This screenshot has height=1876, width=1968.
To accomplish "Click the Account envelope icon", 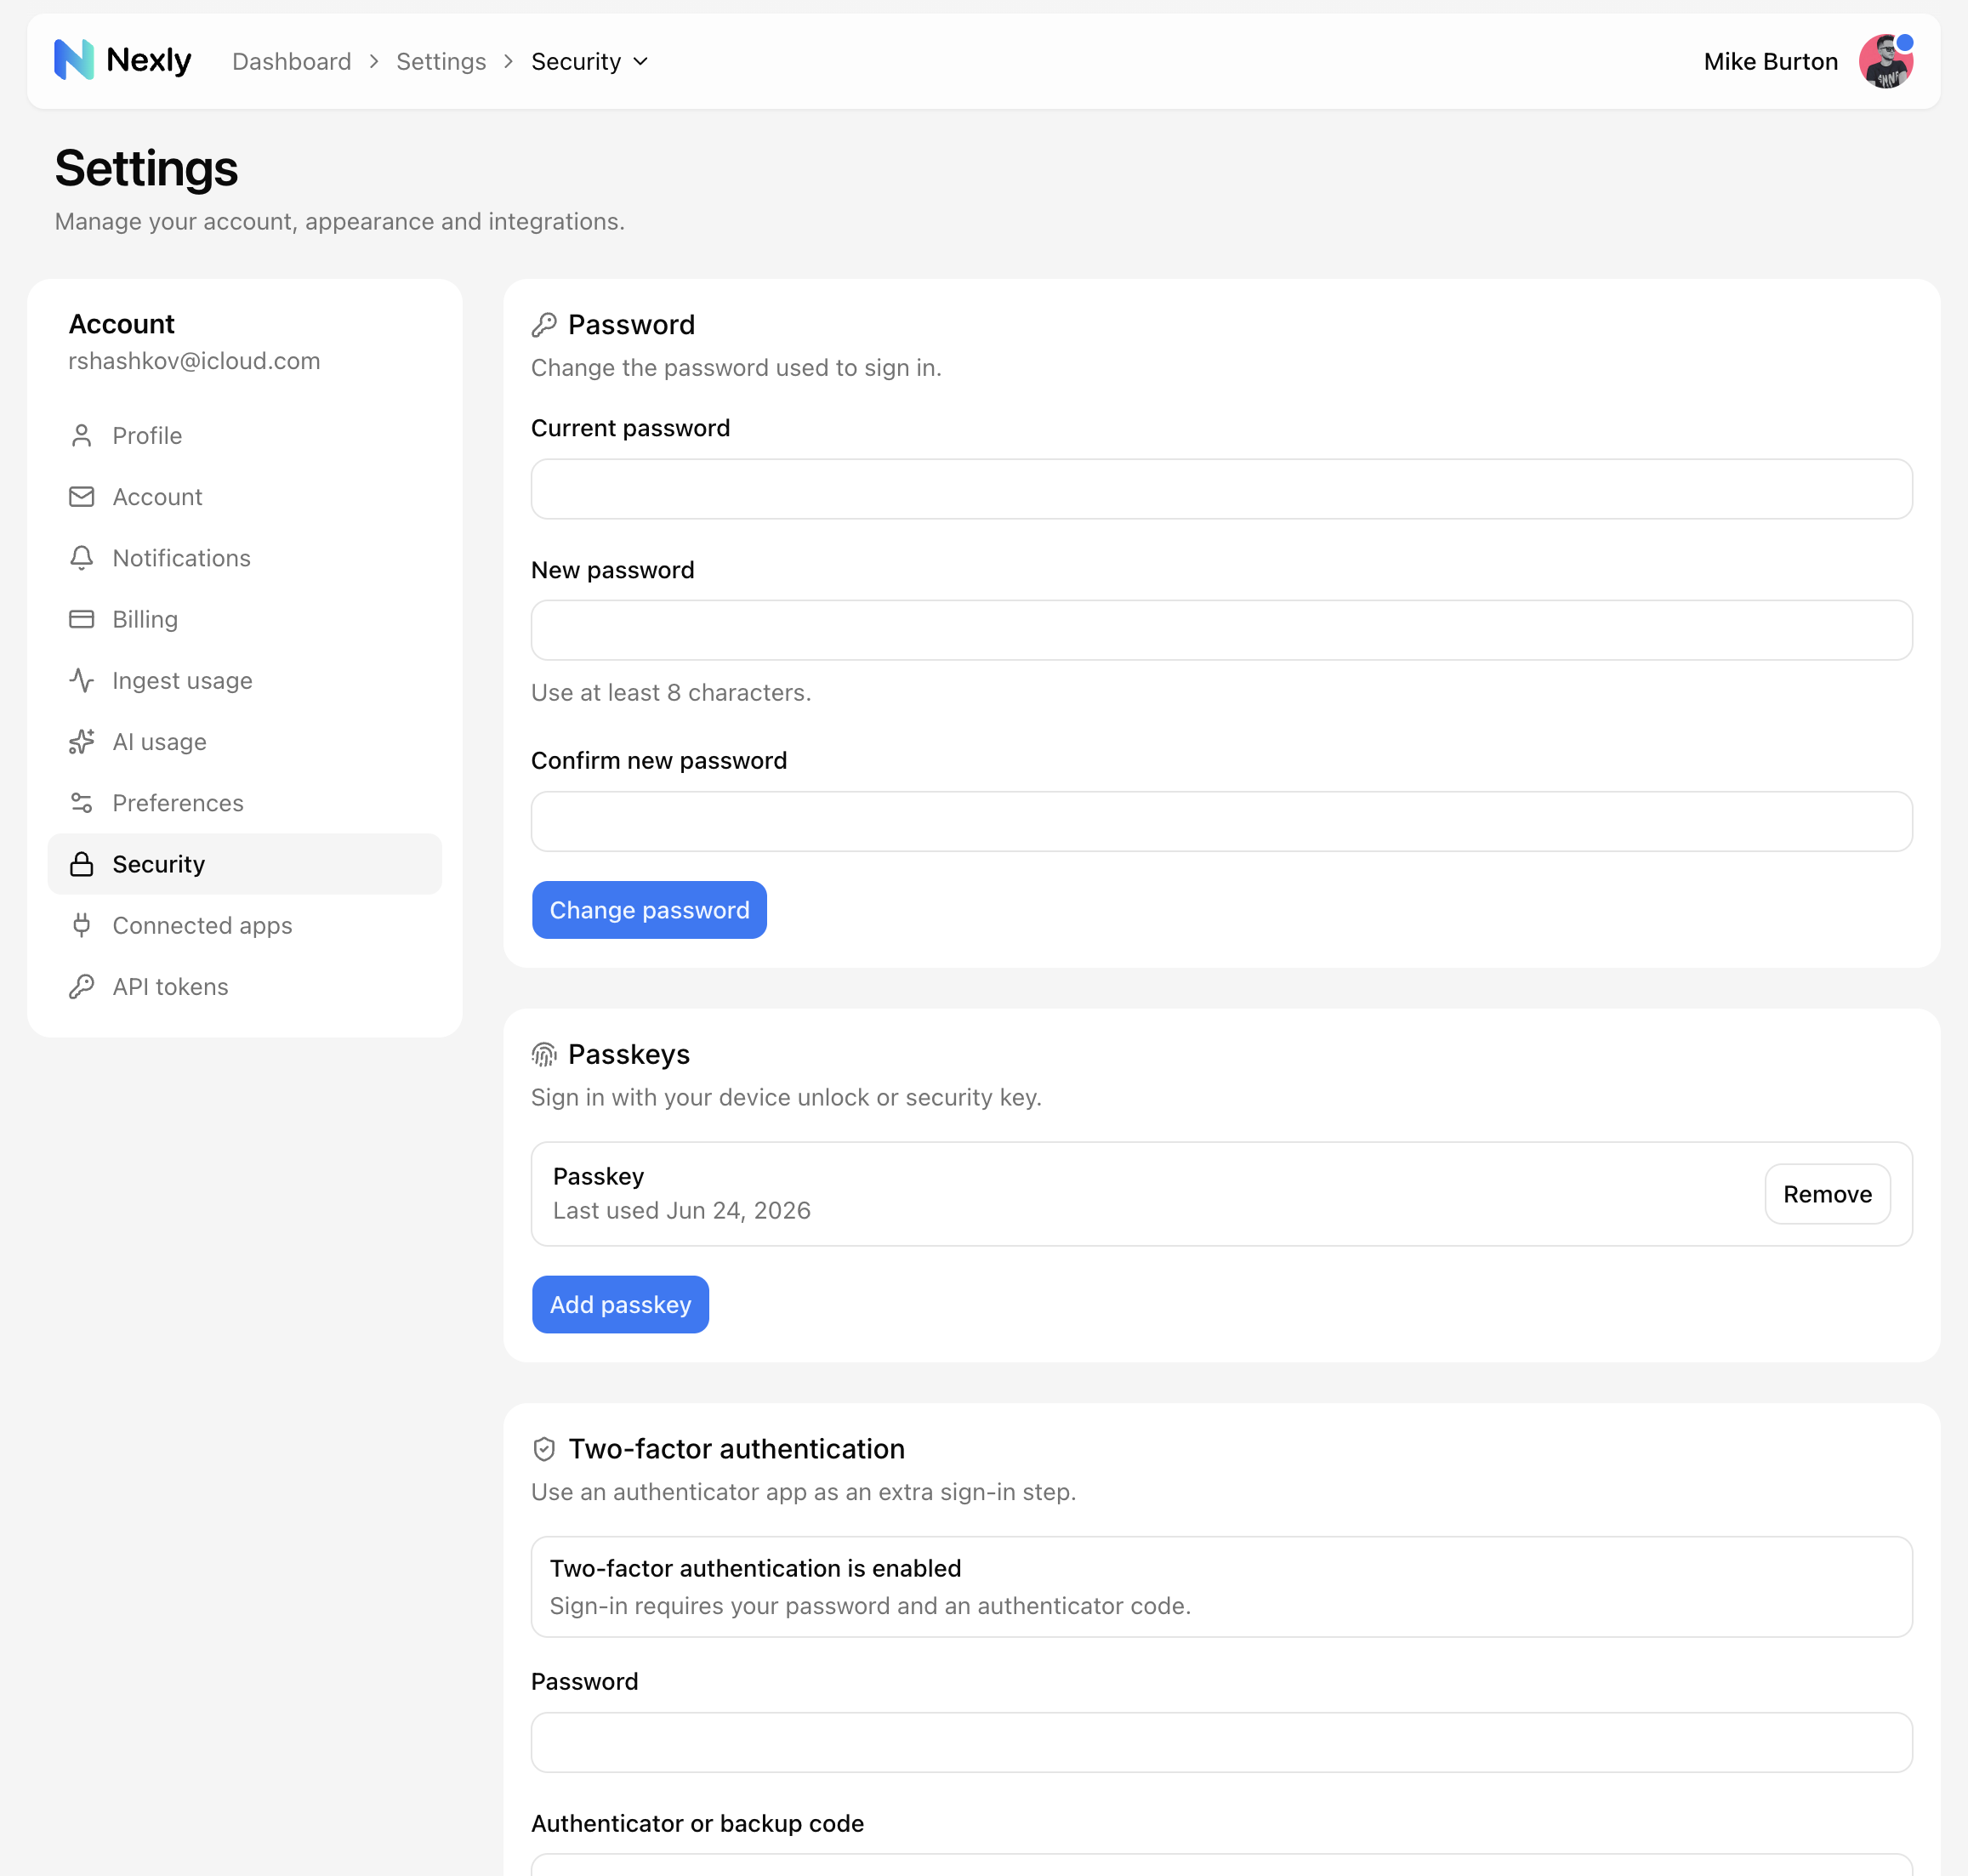I will [x=82, y=497].
